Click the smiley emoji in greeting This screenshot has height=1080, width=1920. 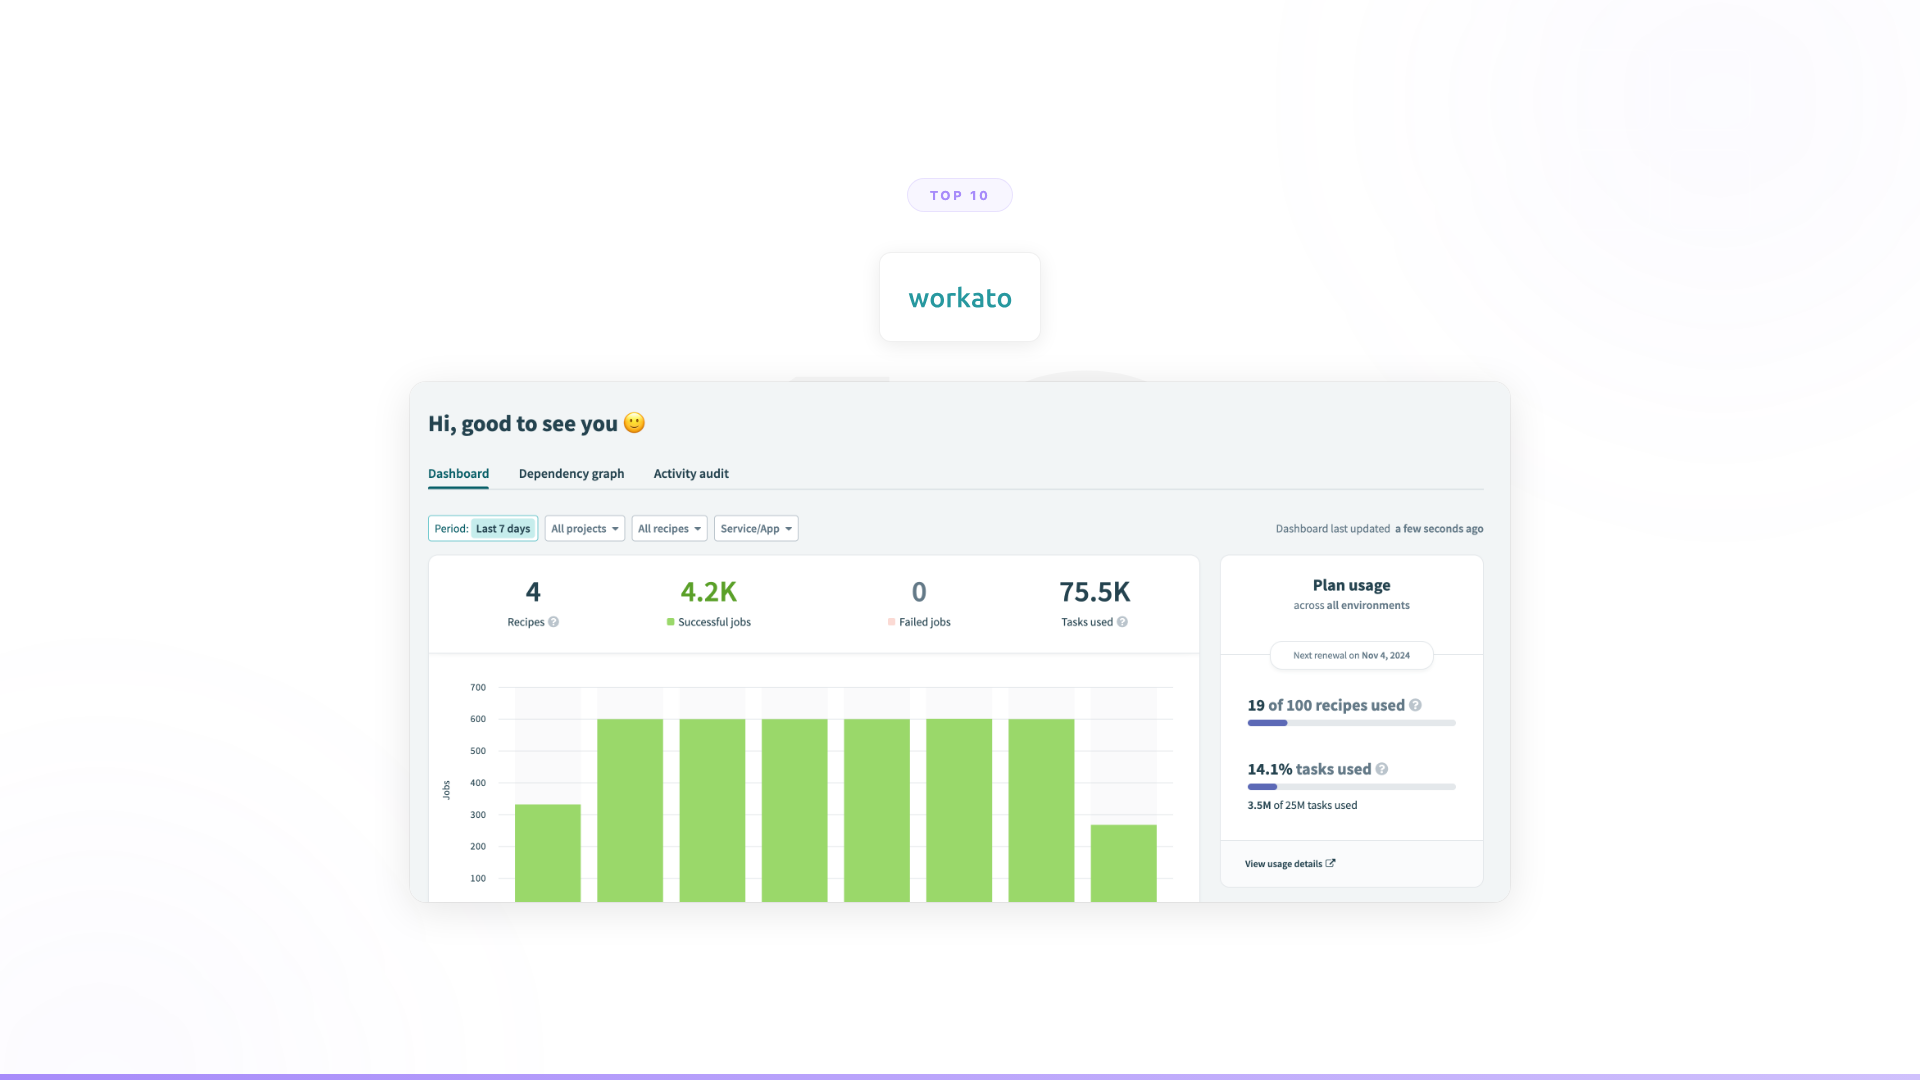point(634,423)
